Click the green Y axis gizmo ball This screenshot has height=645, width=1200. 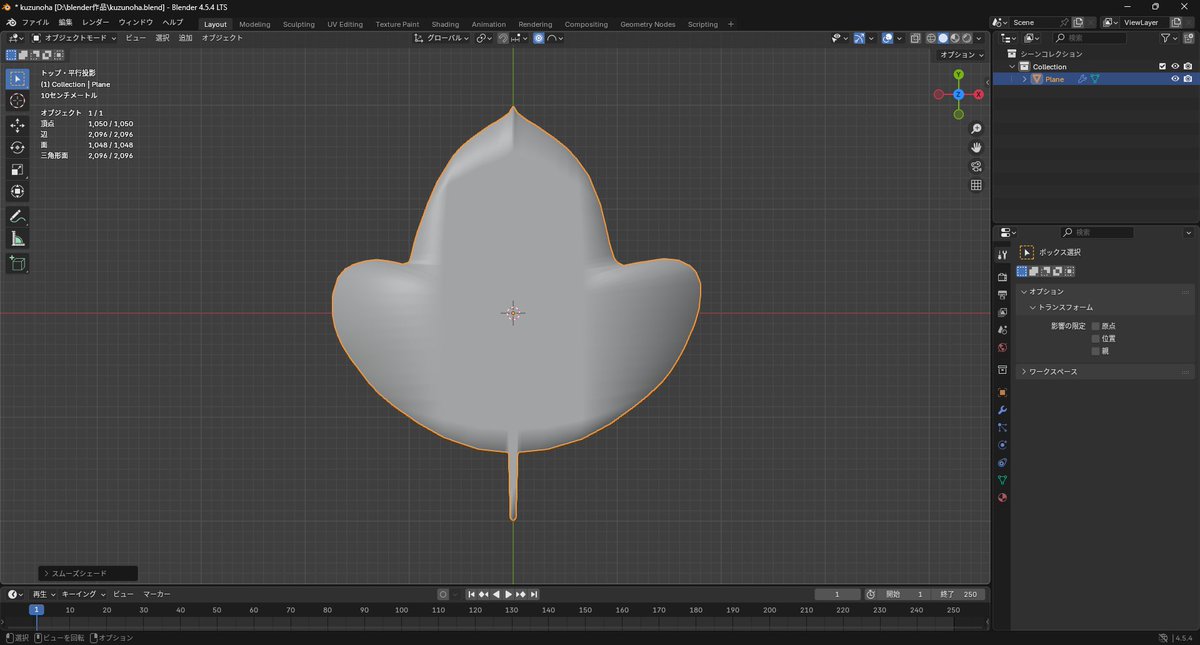pyautogui.click(x=958, y=74)
